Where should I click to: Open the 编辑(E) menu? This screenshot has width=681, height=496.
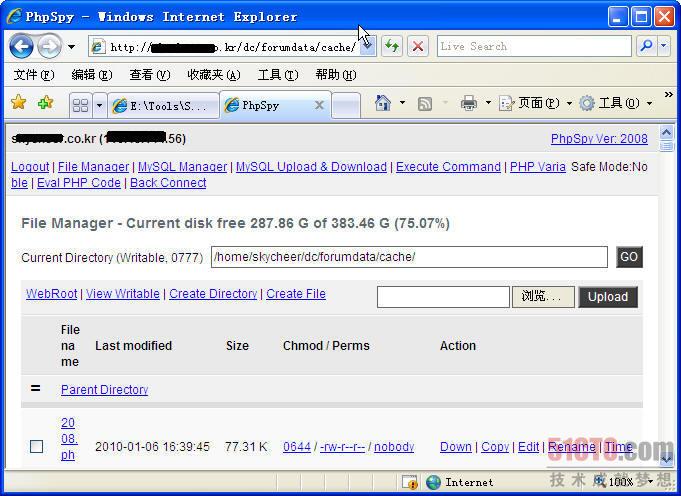pyautogui.click(x=92, y=75)
